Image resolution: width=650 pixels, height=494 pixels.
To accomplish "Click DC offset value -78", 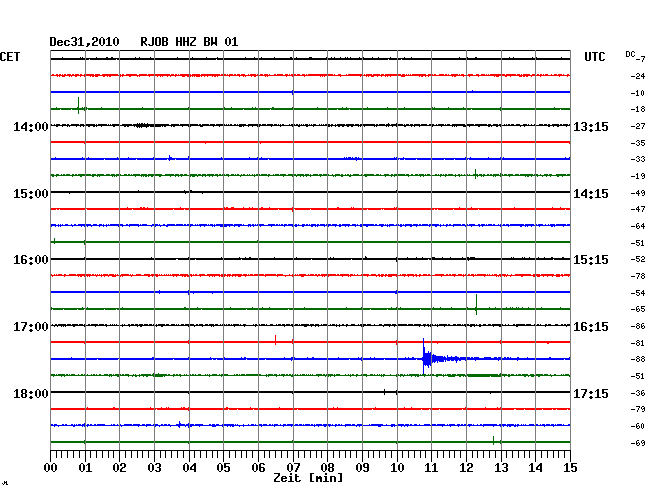I will 638,276.
